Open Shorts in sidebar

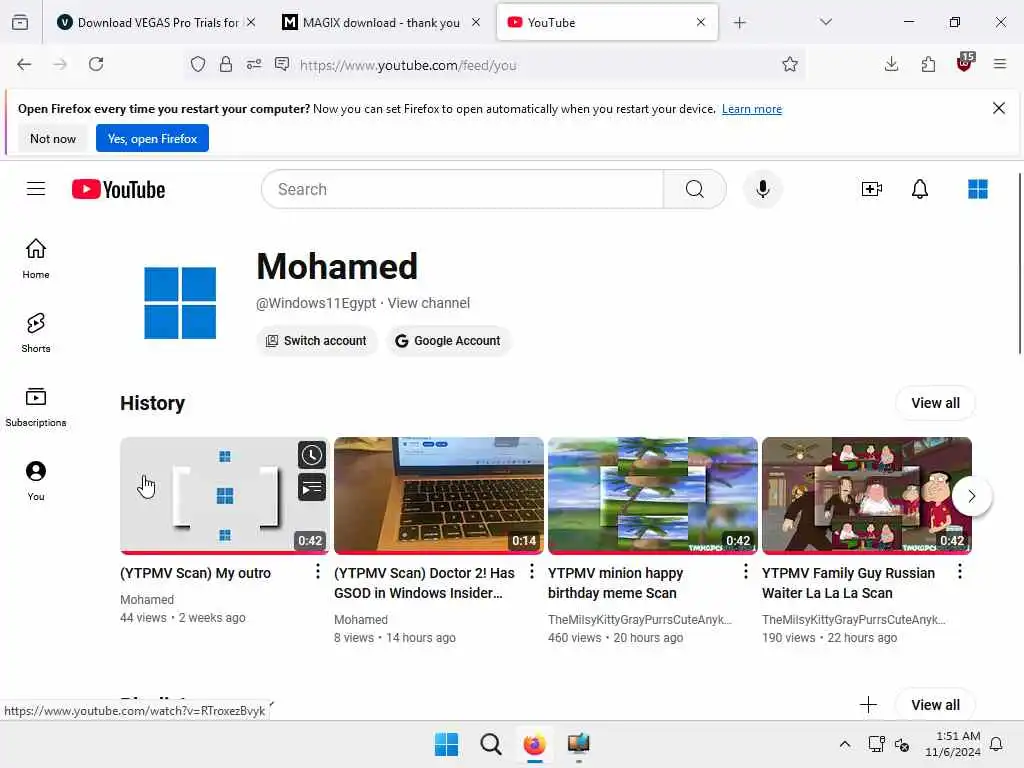click(x=36, y=332)
